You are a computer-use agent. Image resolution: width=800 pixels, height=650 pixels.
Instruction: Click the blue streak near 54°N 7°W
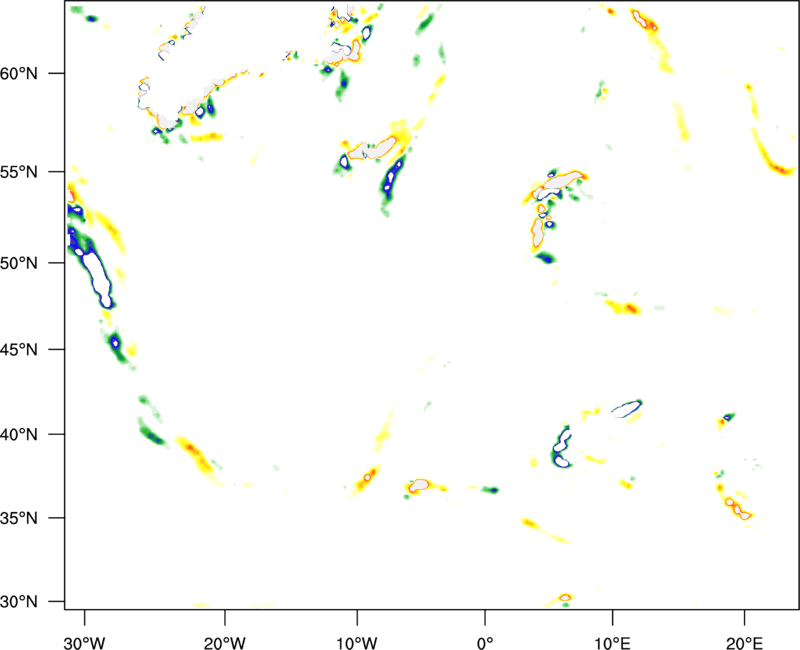click(x=394, y=180)
